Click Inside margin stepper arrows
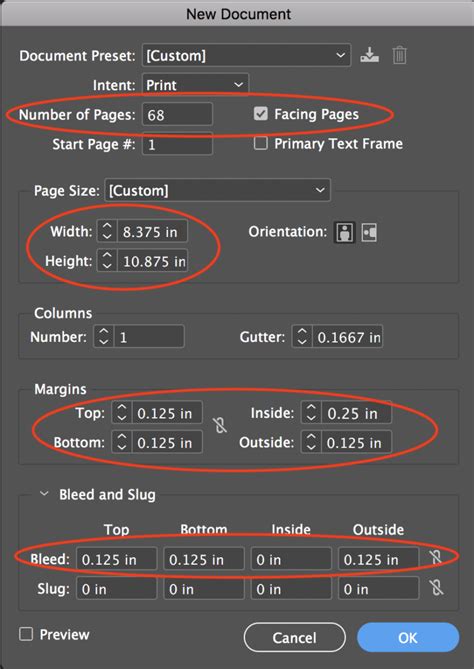The width and height of the screenshot is (474, 669). tap(311, 413)
